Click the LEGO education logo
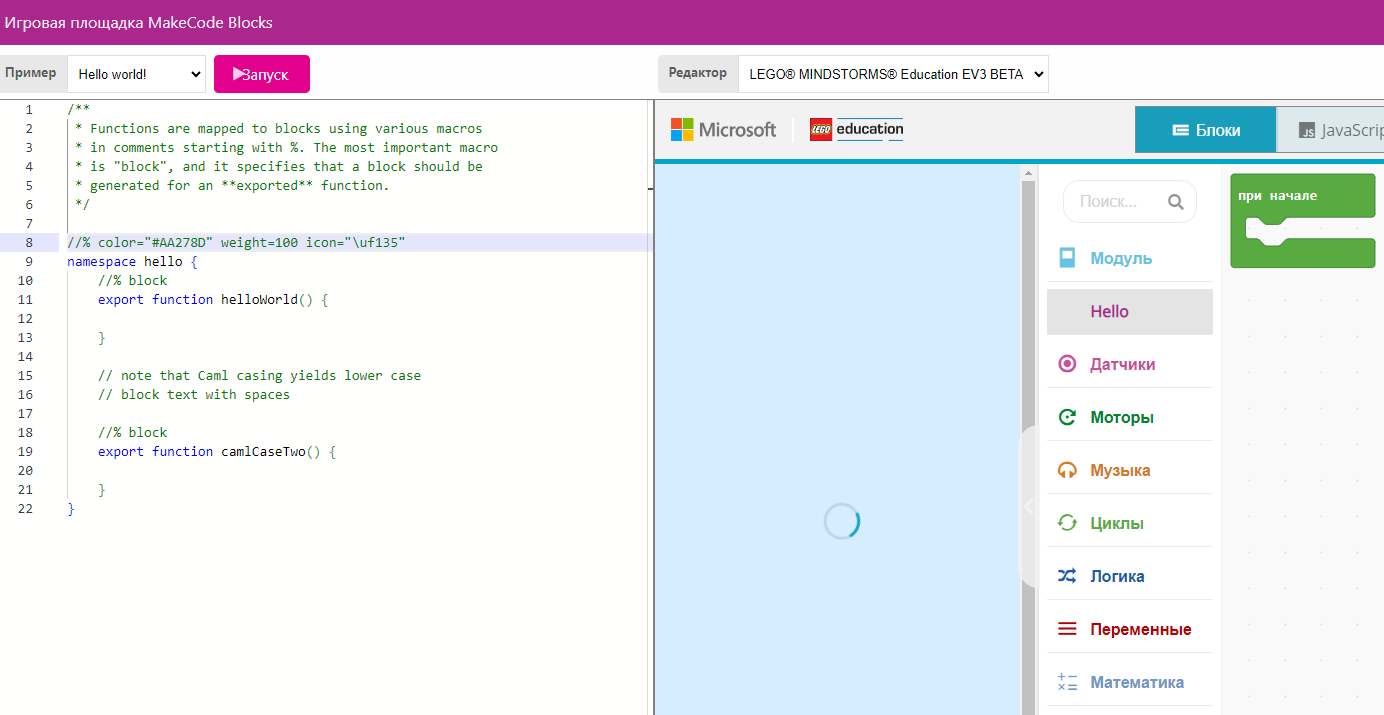This screenshot has height=715, width=1384. 856,128
